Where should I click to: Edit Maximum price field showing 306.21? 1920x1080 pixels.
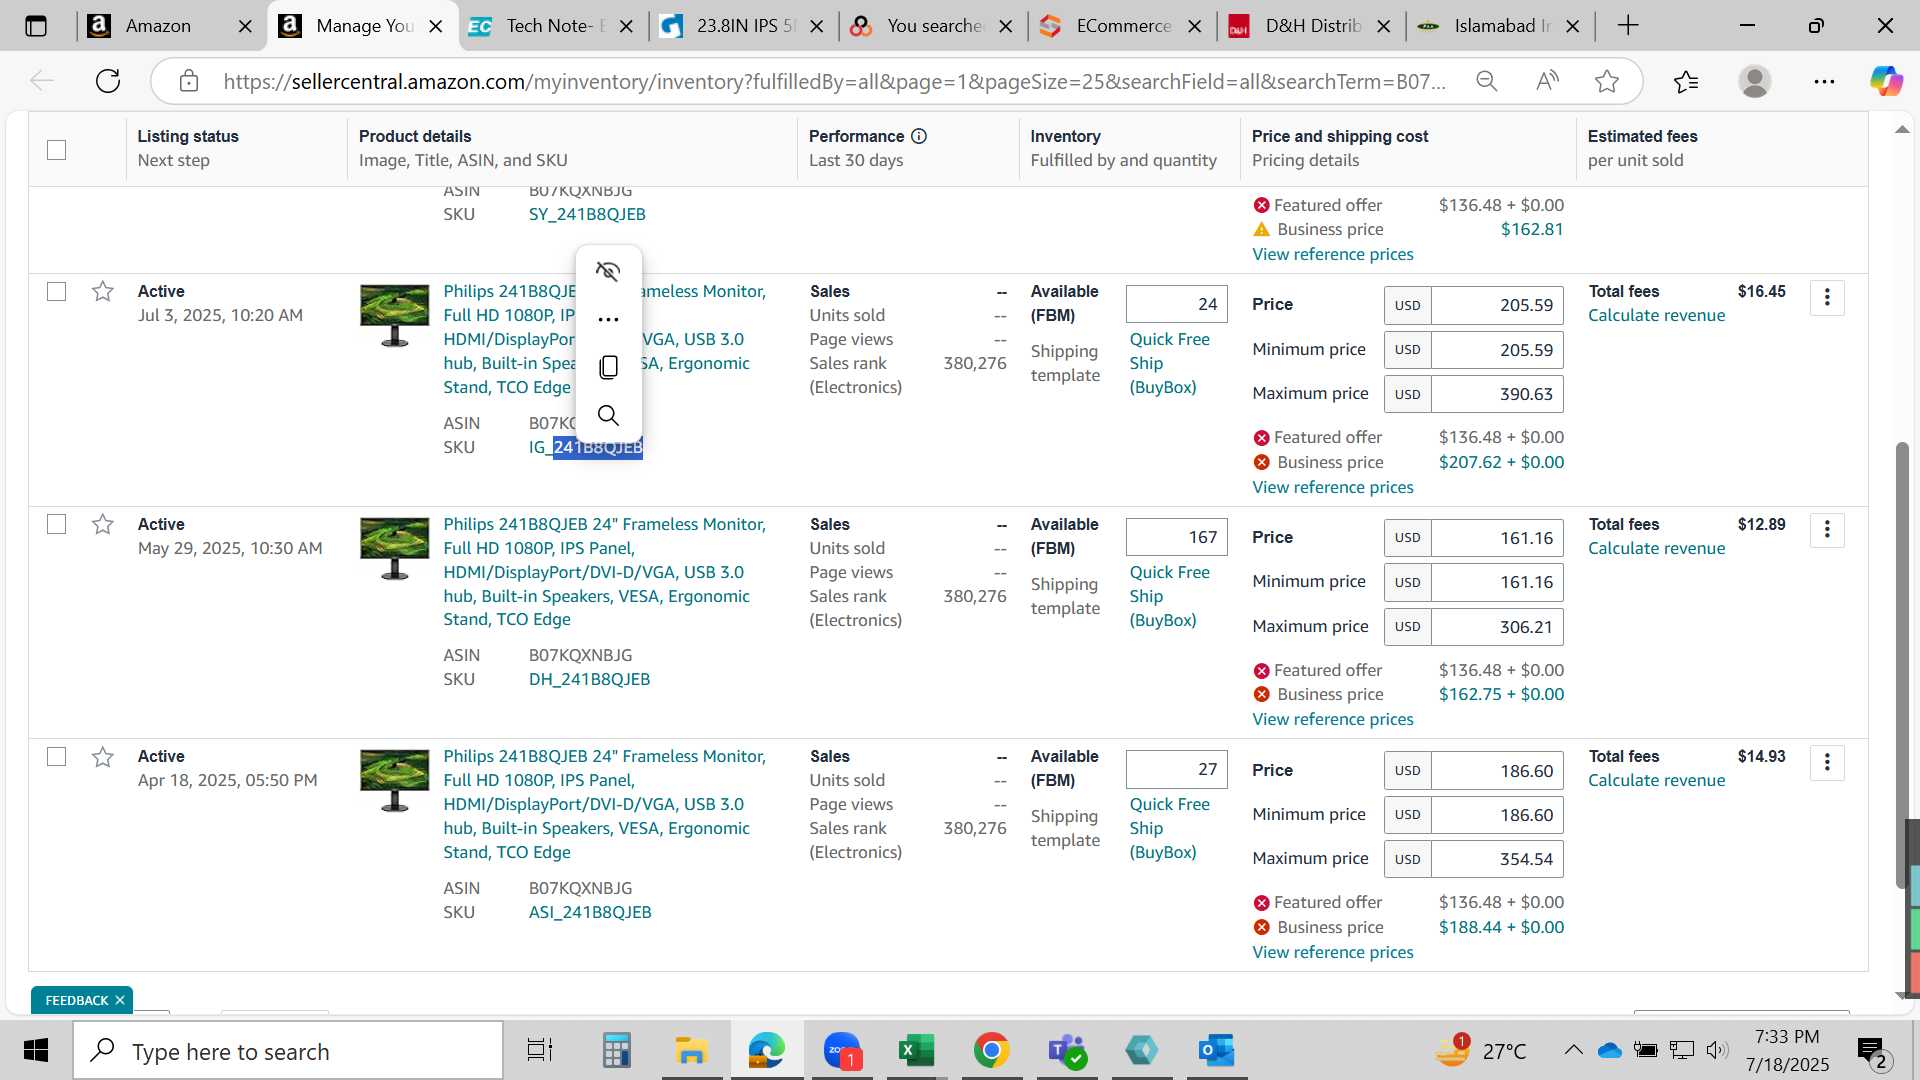1497,627
